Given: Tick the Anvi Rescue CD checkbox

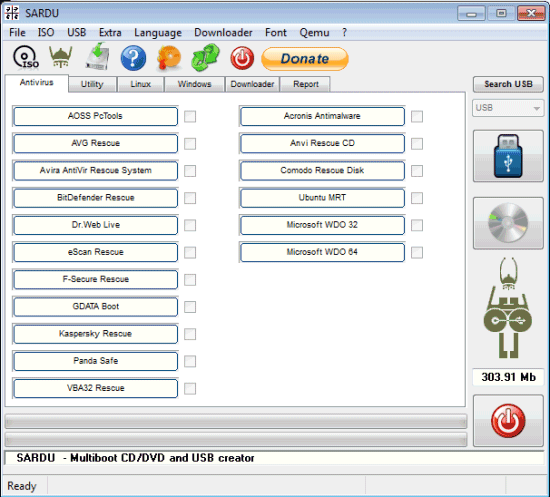Looking at the screenshot, I should tap(417, 144).
